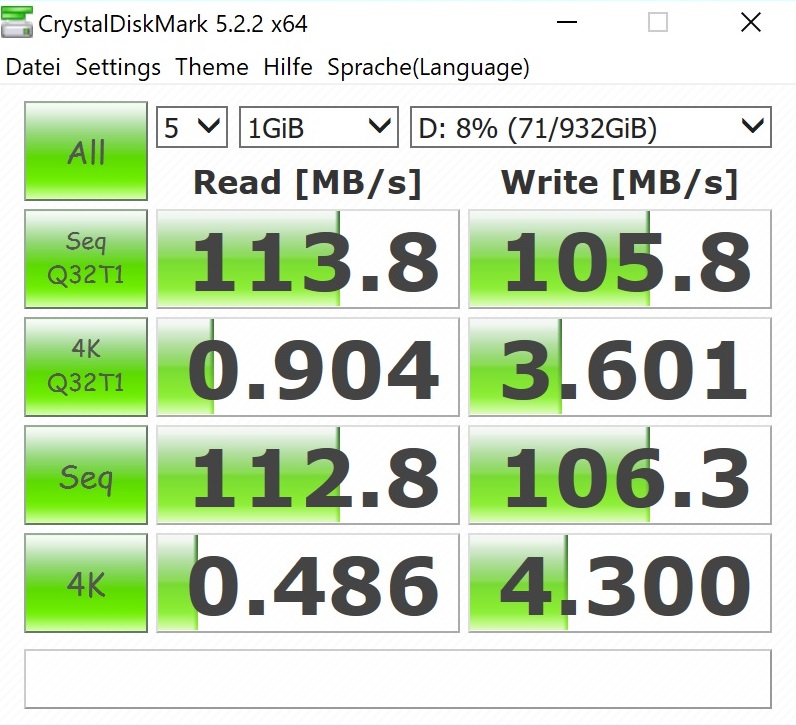Open the Settings menu
This screenshot has height=725, width=796.
118,68
